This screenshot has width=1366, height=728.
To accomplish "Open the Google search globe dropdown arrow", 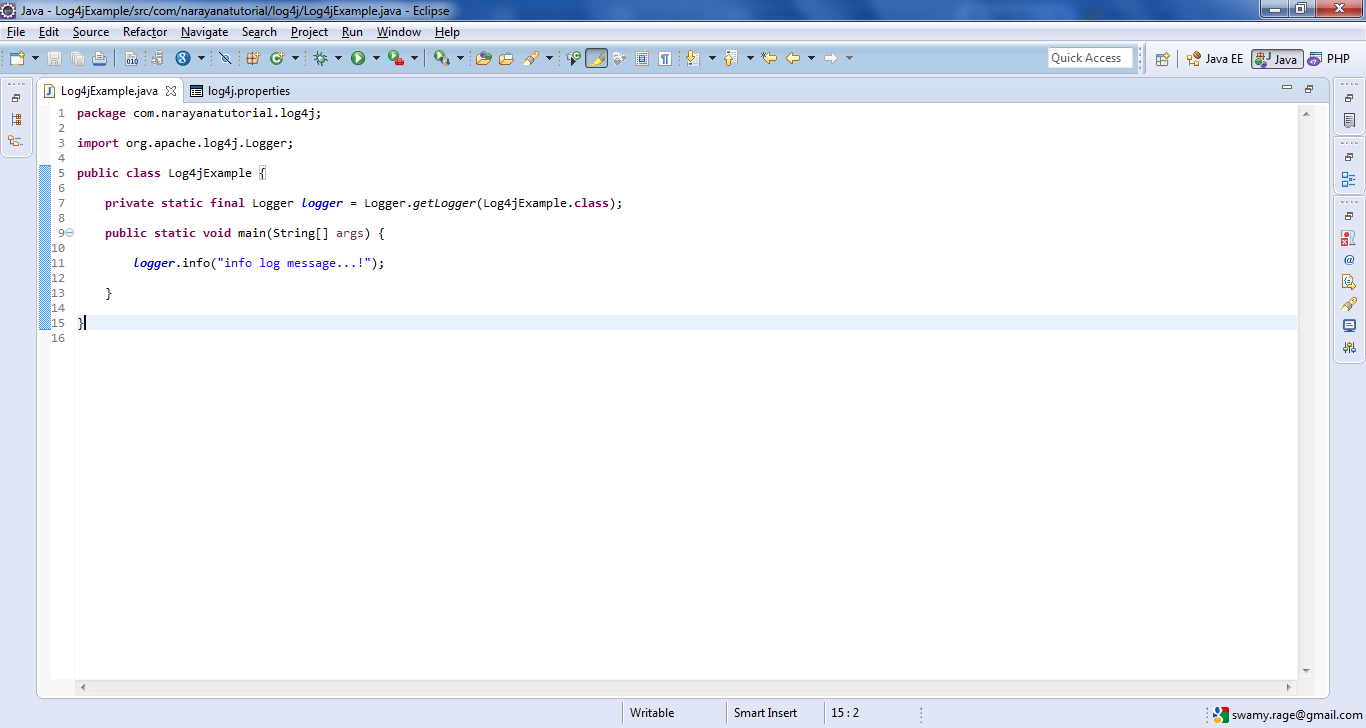I will (x=201, y=58).
